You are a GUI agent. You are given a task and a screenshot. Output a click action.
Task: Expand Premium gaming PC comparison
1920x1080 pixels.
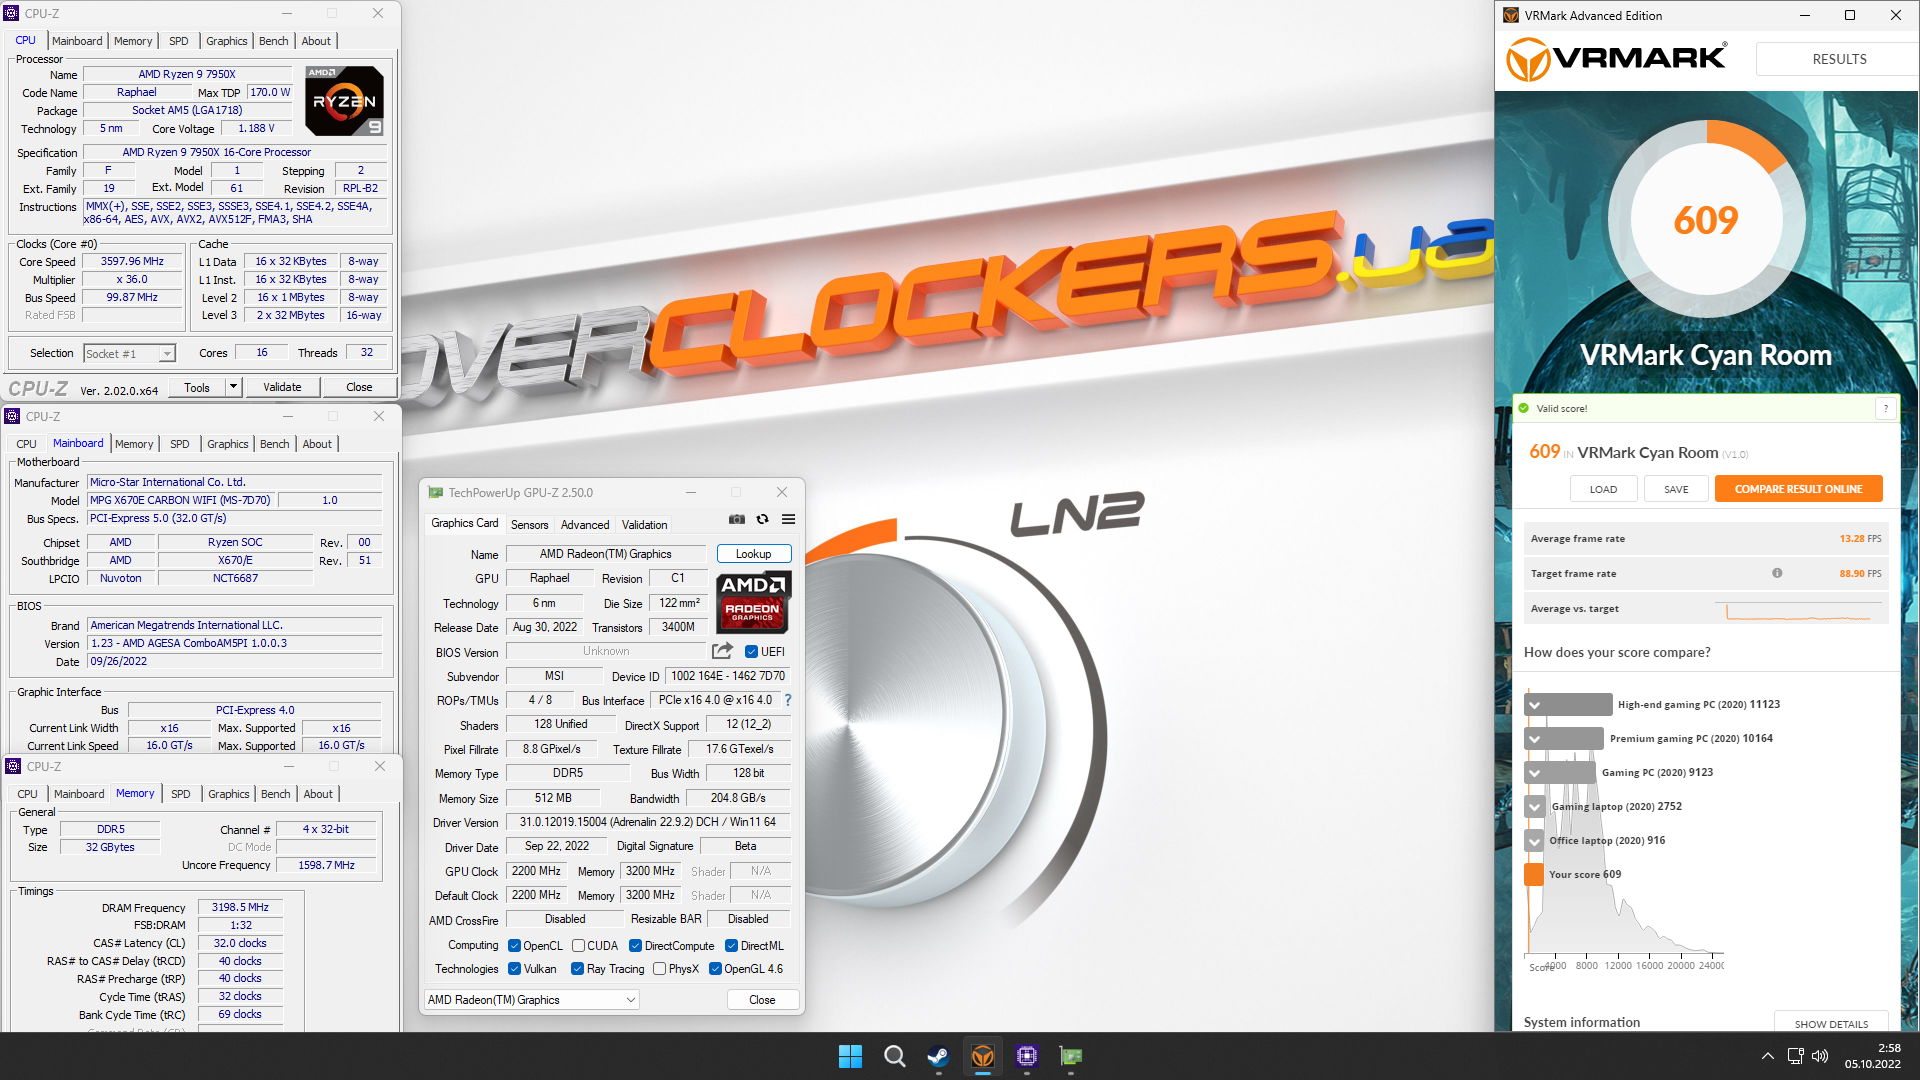[1534, 739]
